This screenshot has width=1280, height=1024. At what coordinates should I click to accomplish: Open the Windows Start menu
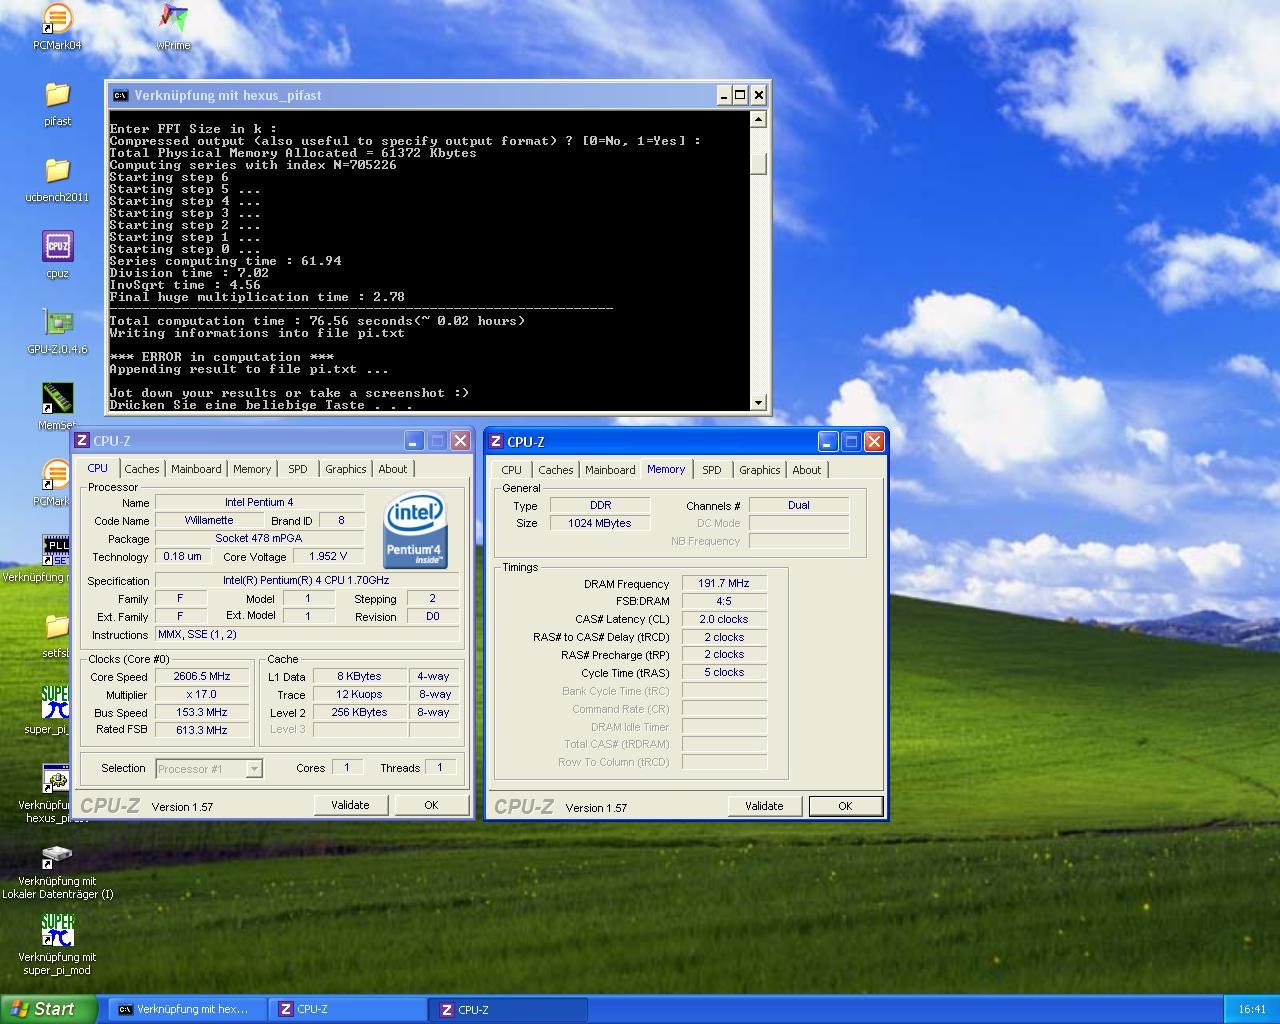49,1009
